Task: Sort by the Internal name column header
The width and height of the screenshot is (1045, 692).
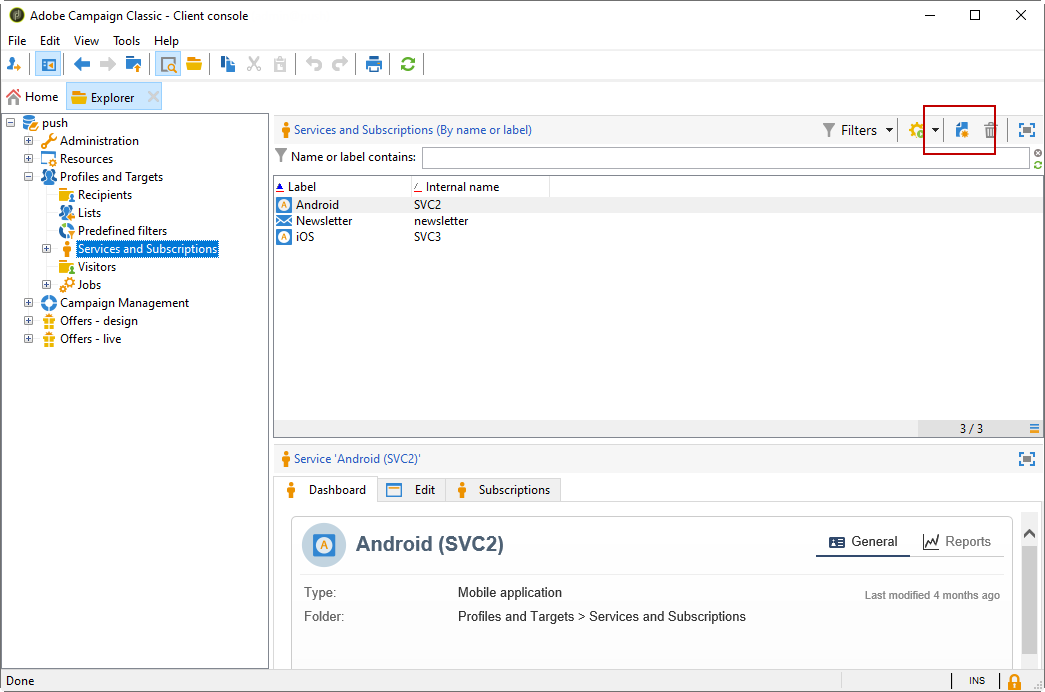Action: pyautogui.click(x=481, y=187)
